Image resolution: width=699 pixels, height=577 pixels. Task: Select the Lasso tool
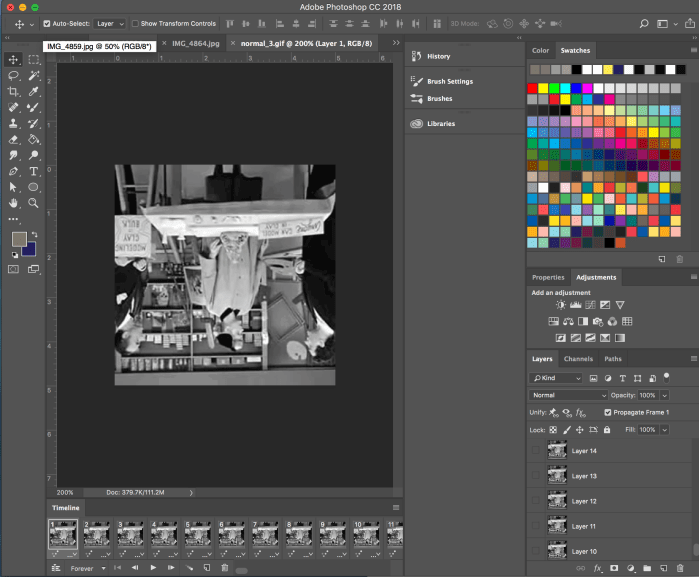click(13, 75)
